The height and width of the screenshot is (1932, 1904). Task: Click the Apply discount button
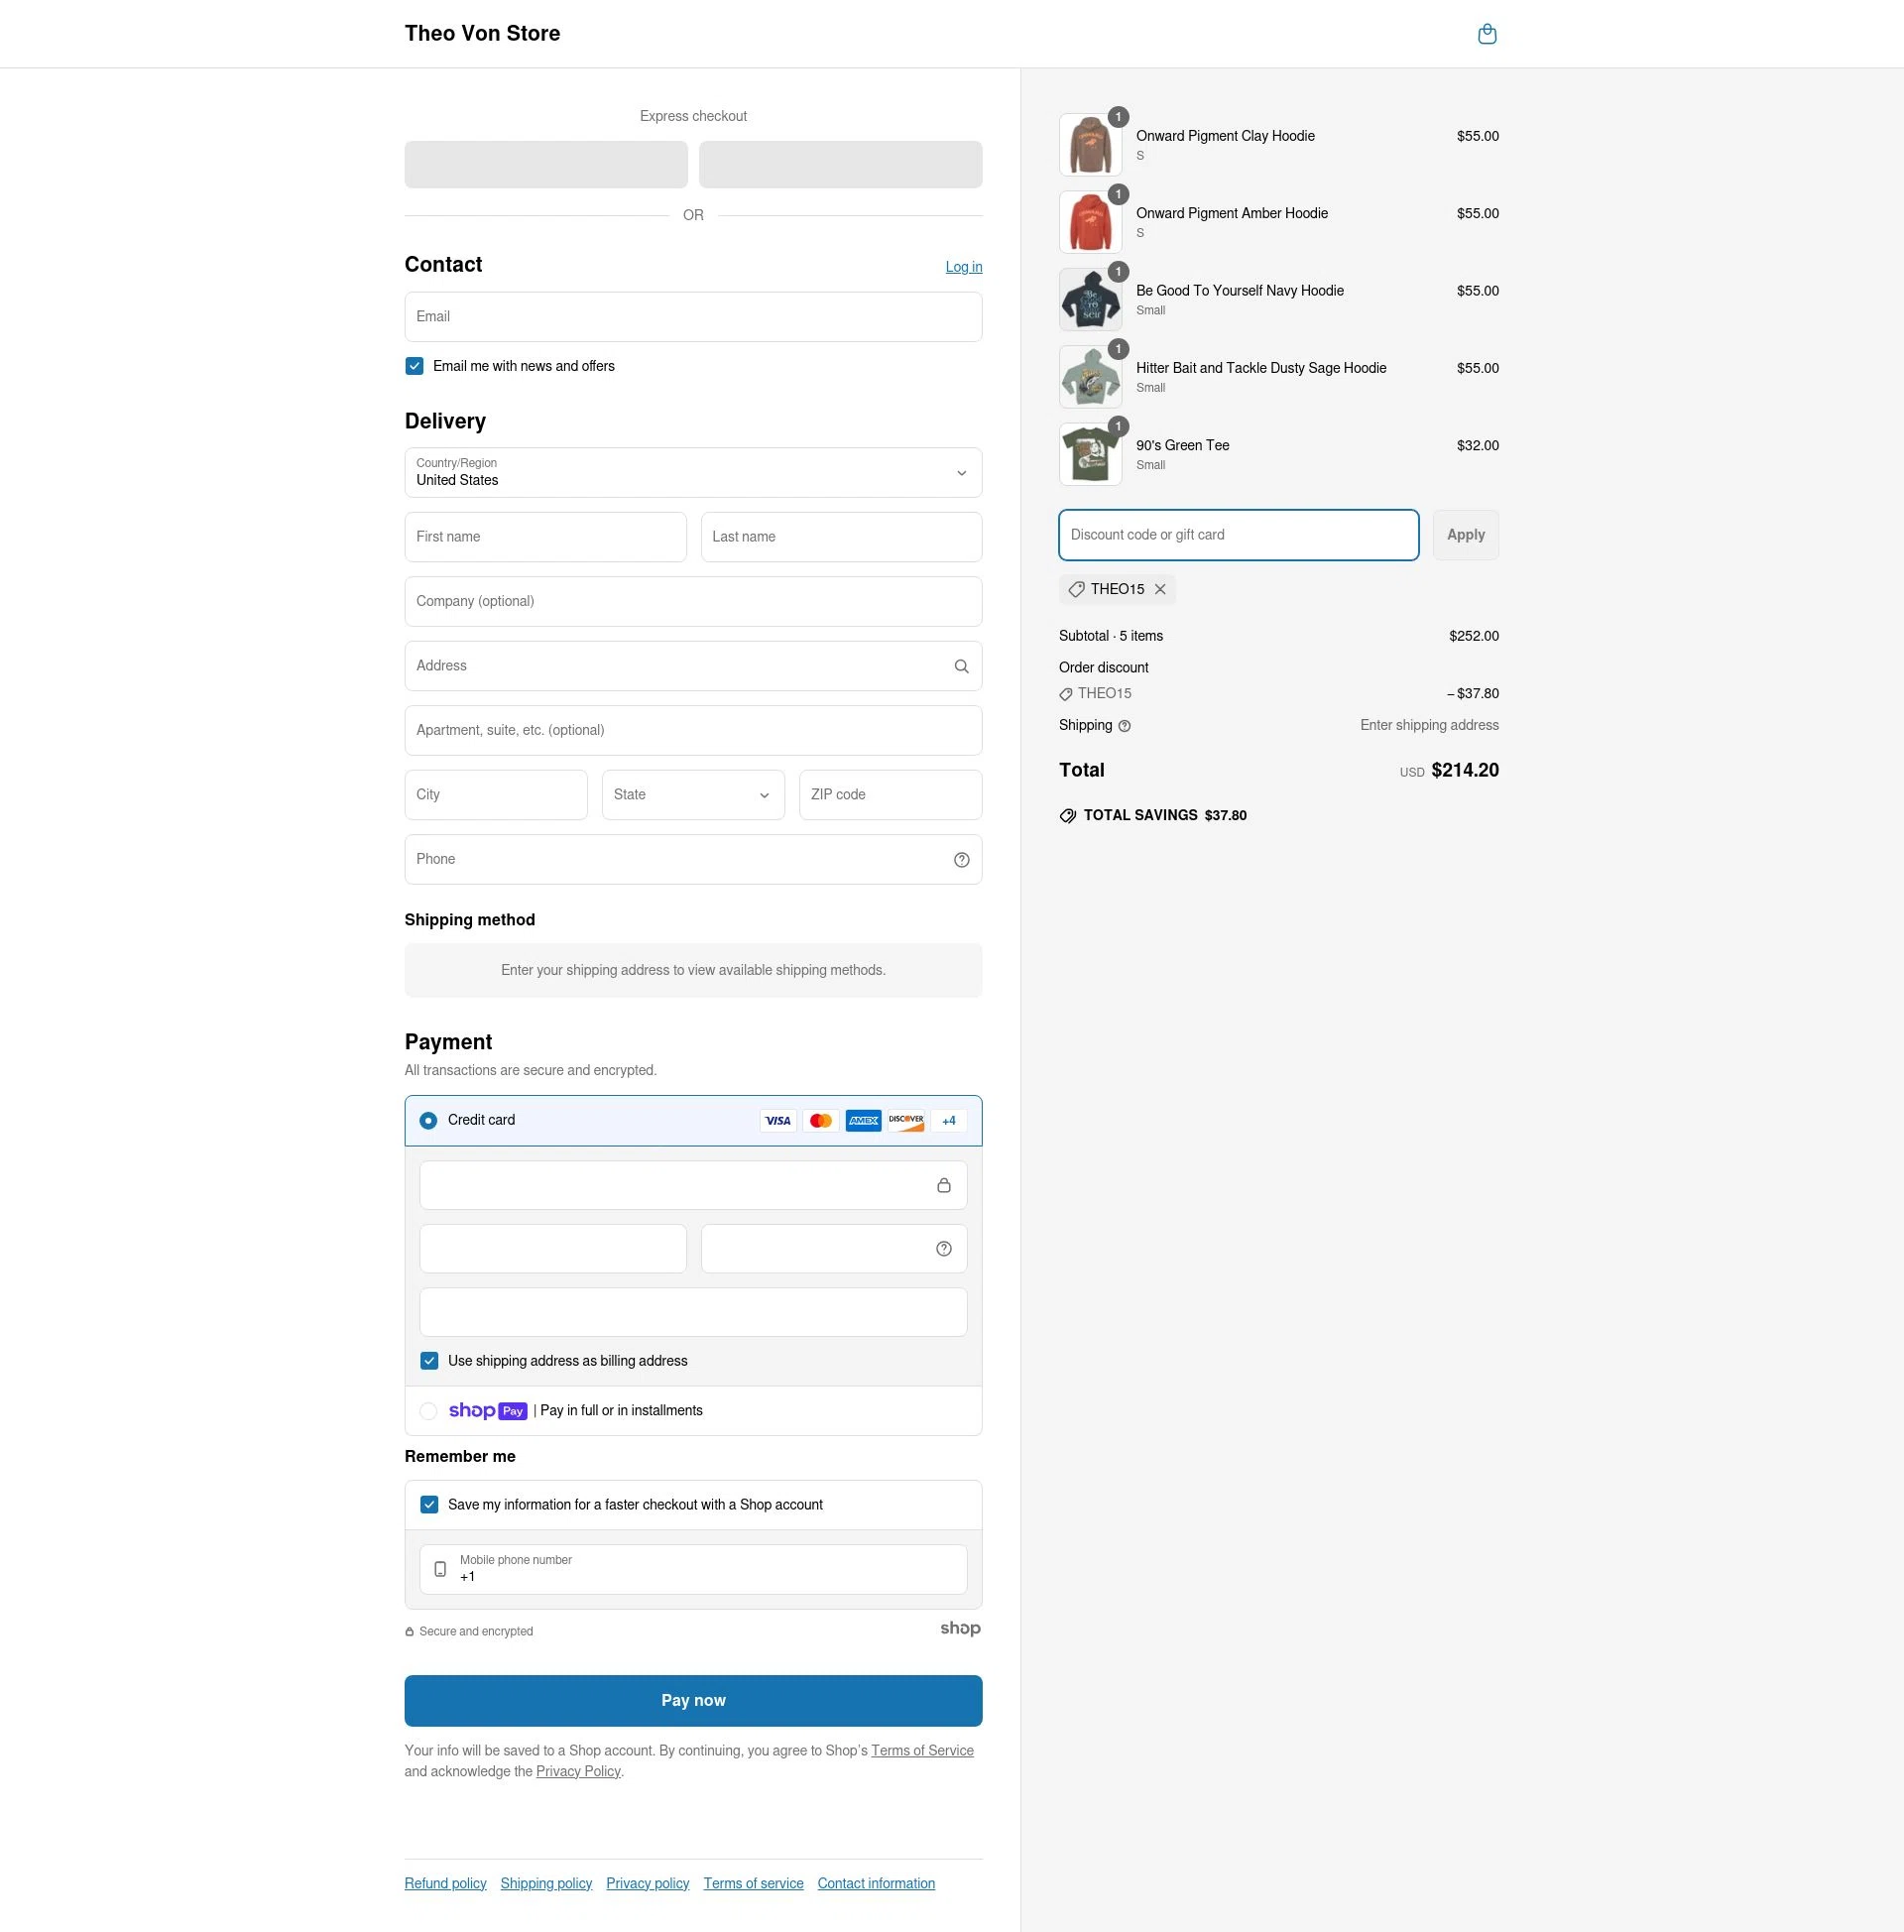[x=1465, y=534]
